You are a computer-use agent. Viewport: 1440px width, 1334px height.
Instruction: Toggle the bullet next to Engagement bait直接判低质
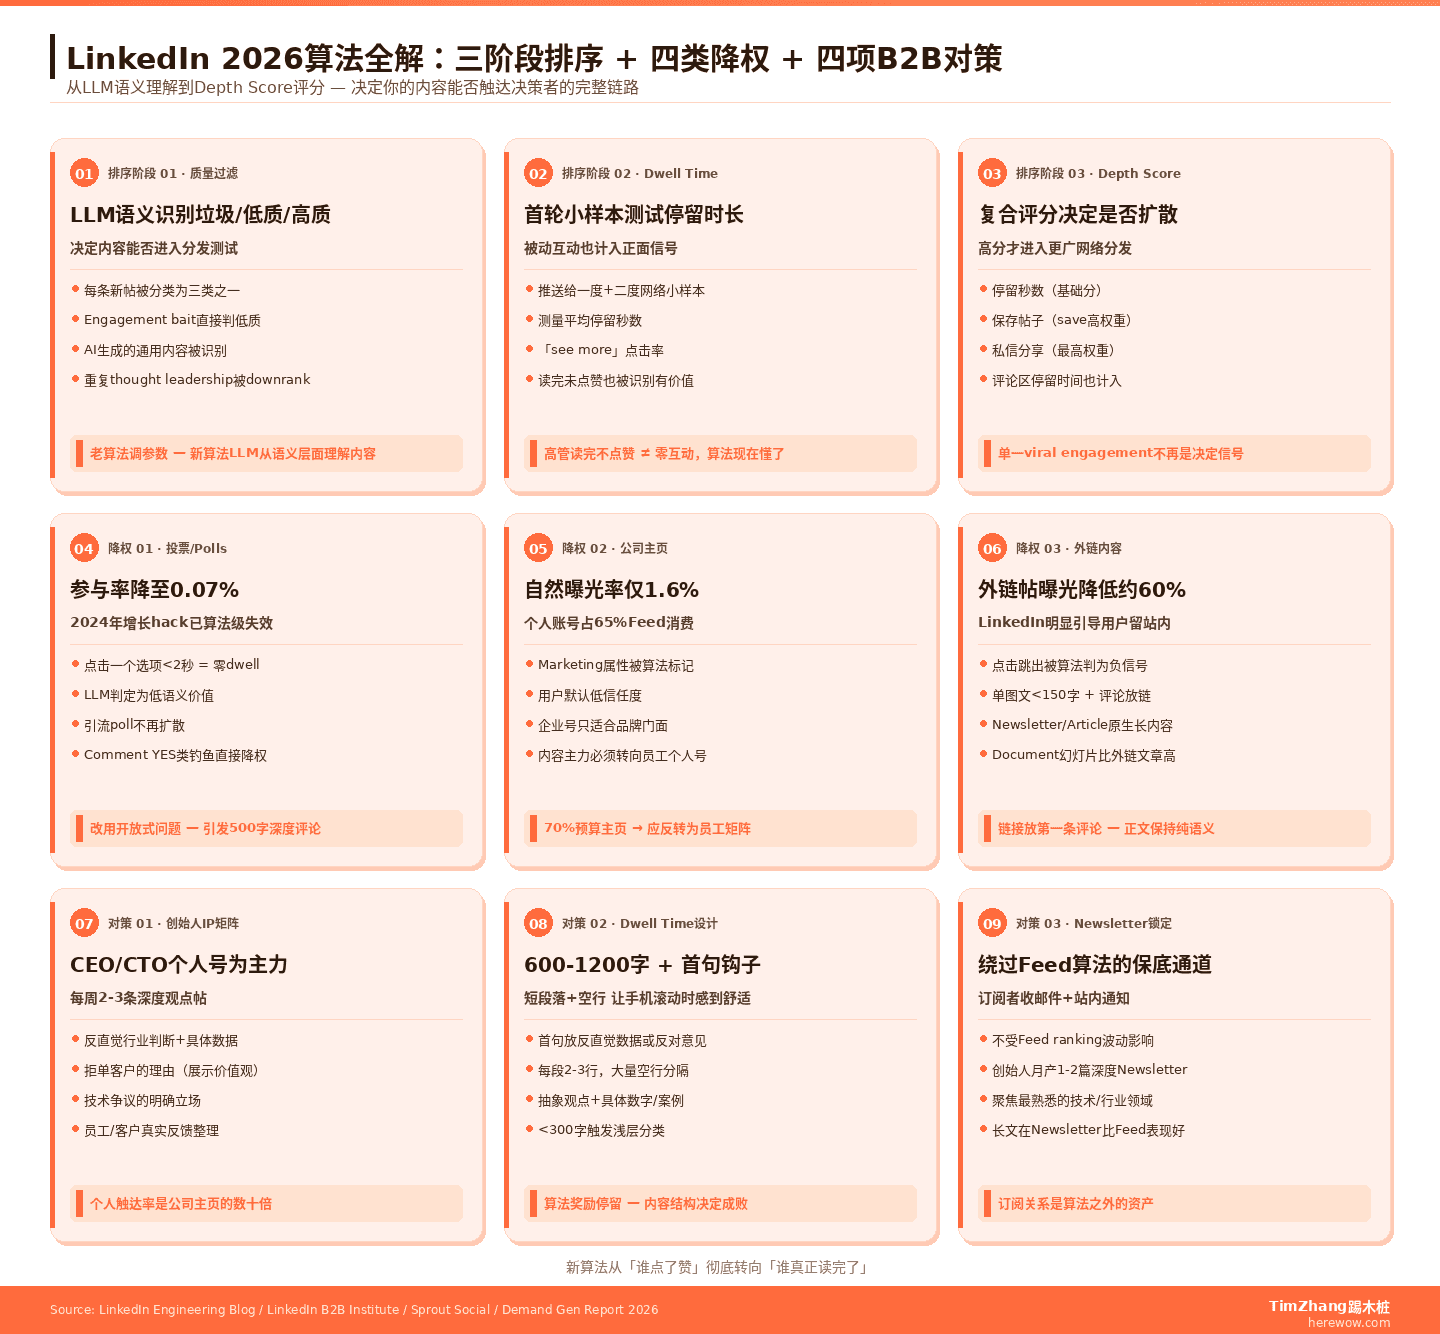(74, 320)
